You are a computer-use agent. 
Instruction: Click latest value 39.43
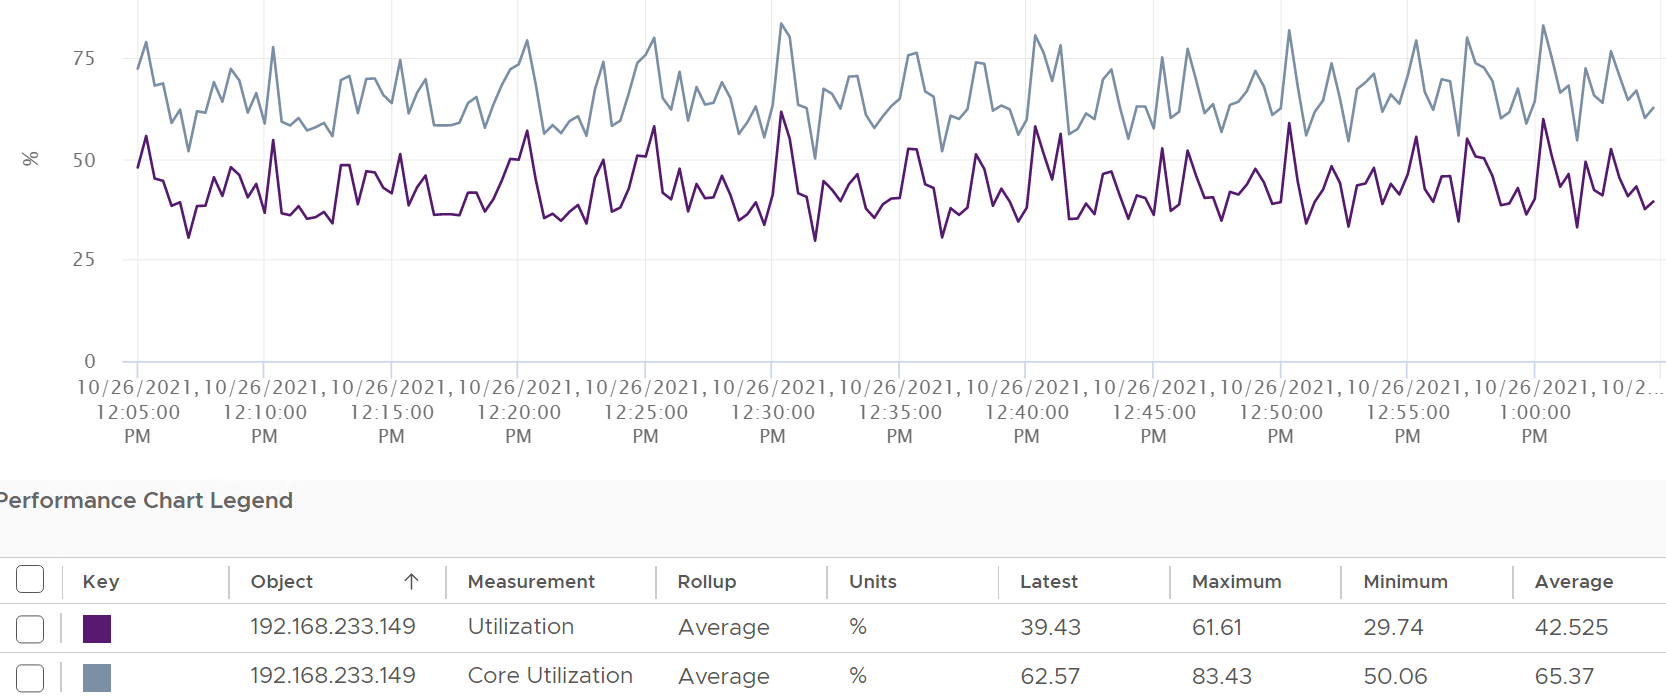[x=1050, y=628]
